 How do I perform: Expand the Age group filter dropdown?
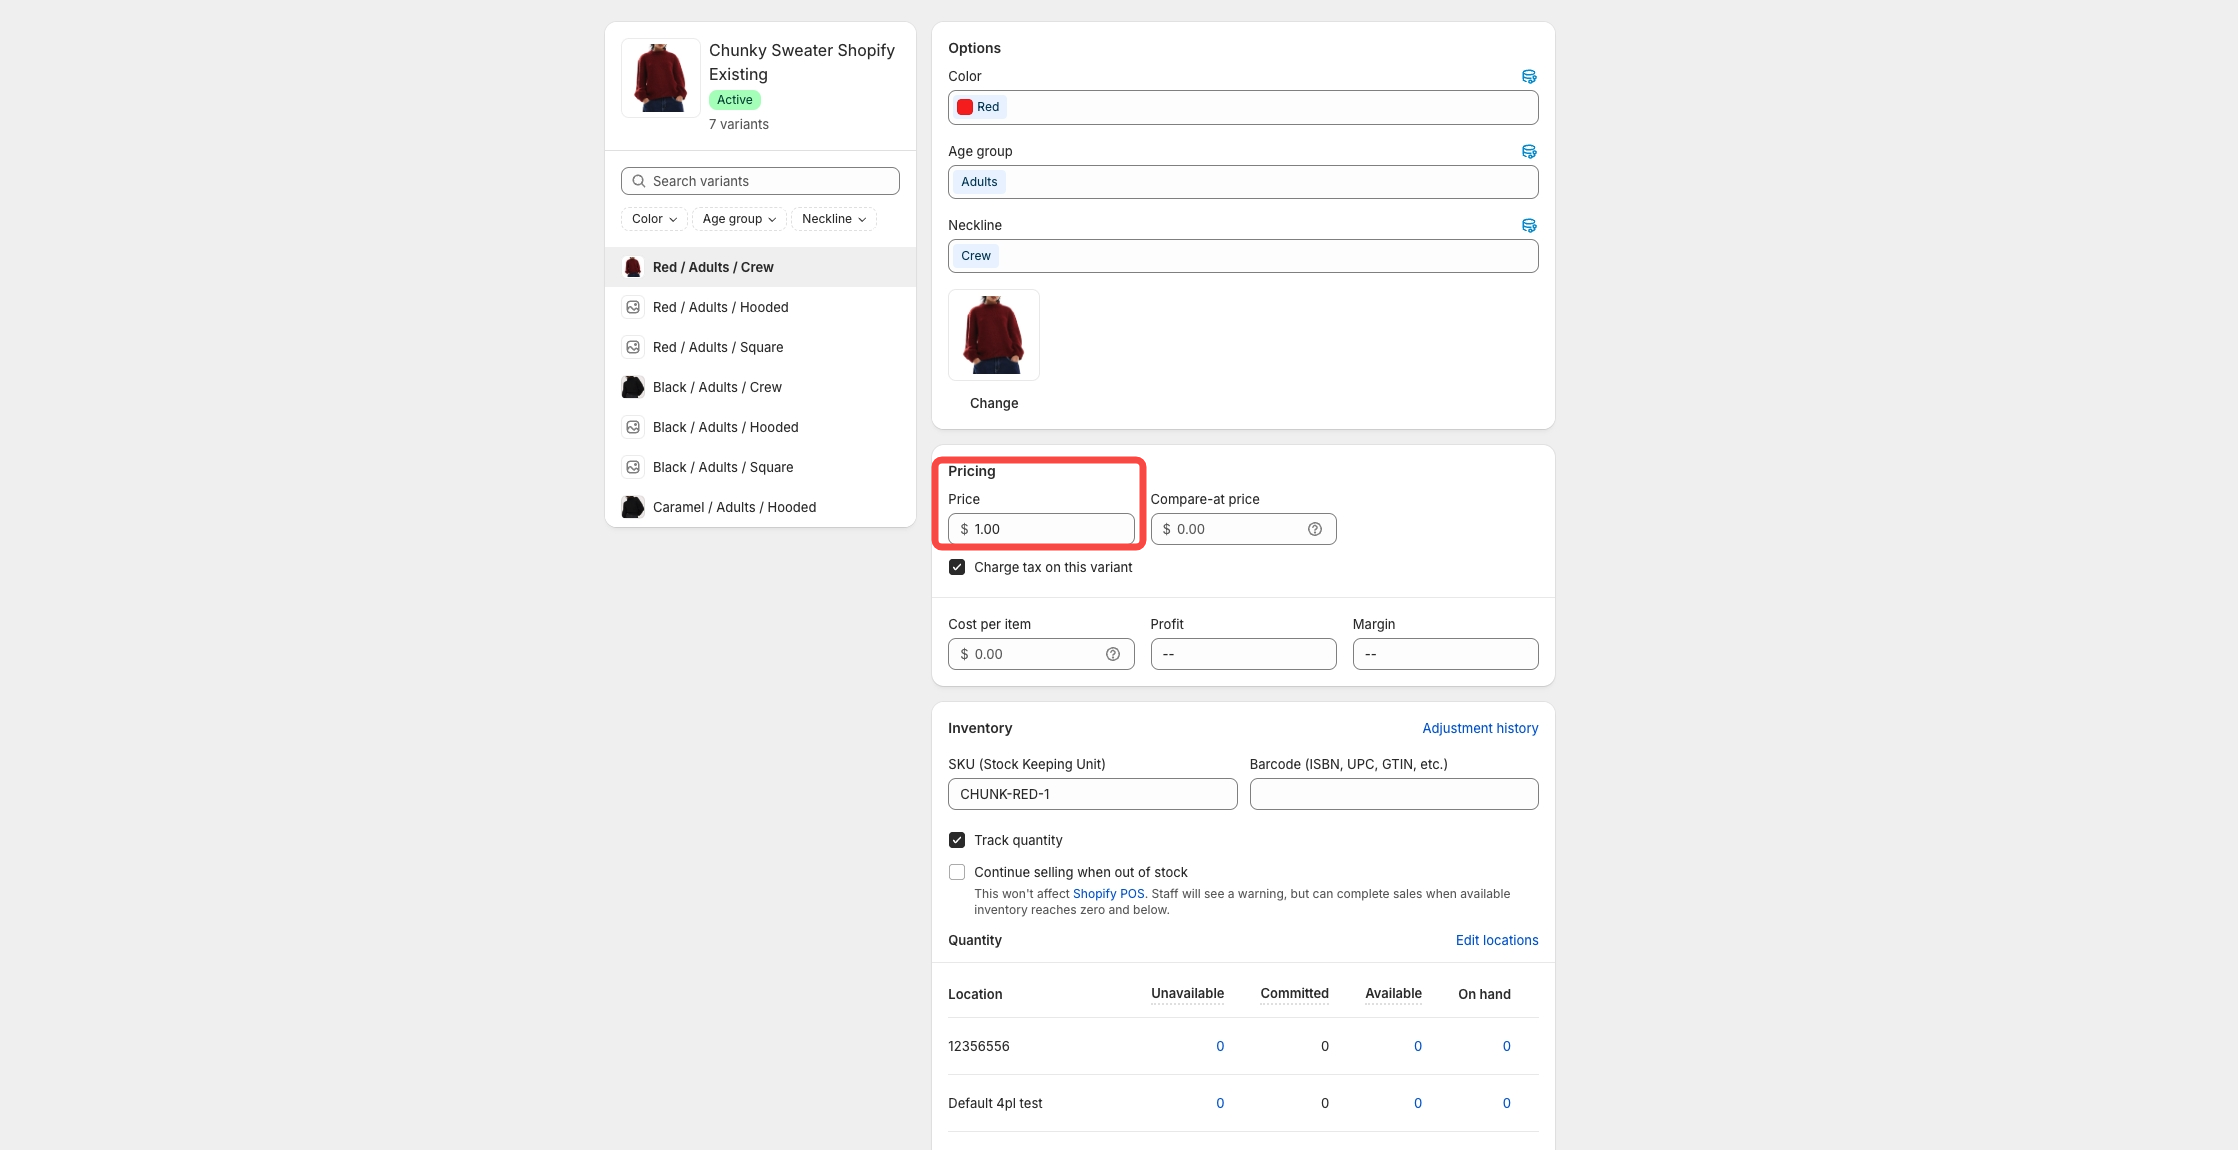pos(739,219)
